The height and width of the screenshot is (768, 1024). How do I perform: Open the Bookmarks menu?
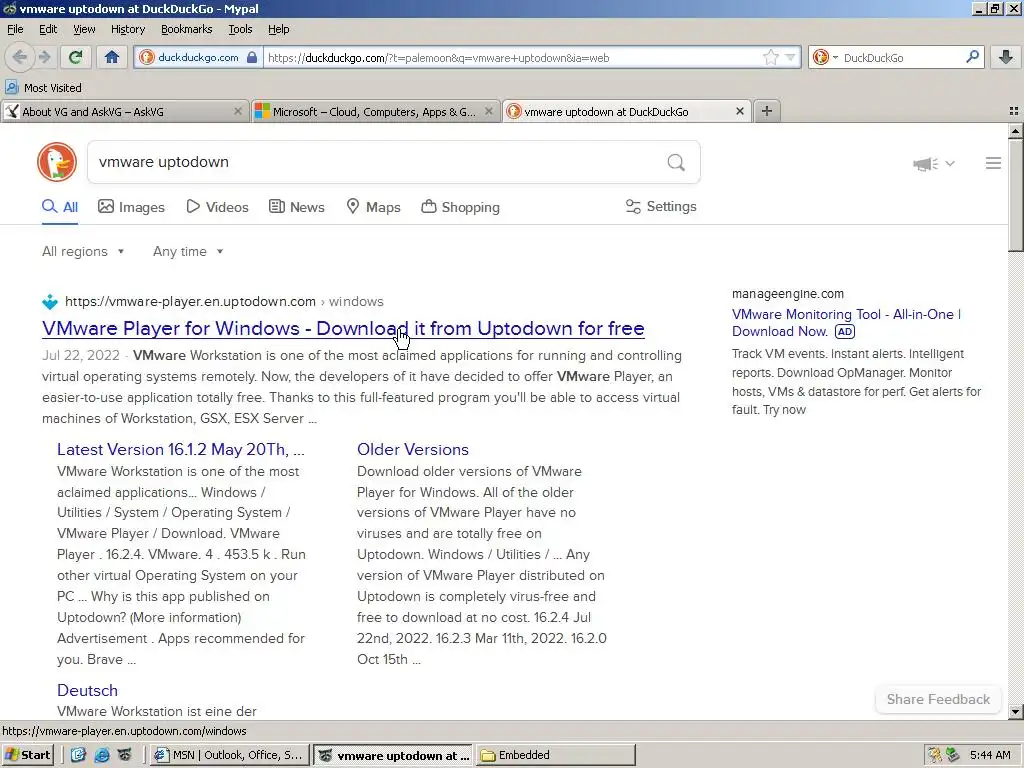click(x=186, y=29)
